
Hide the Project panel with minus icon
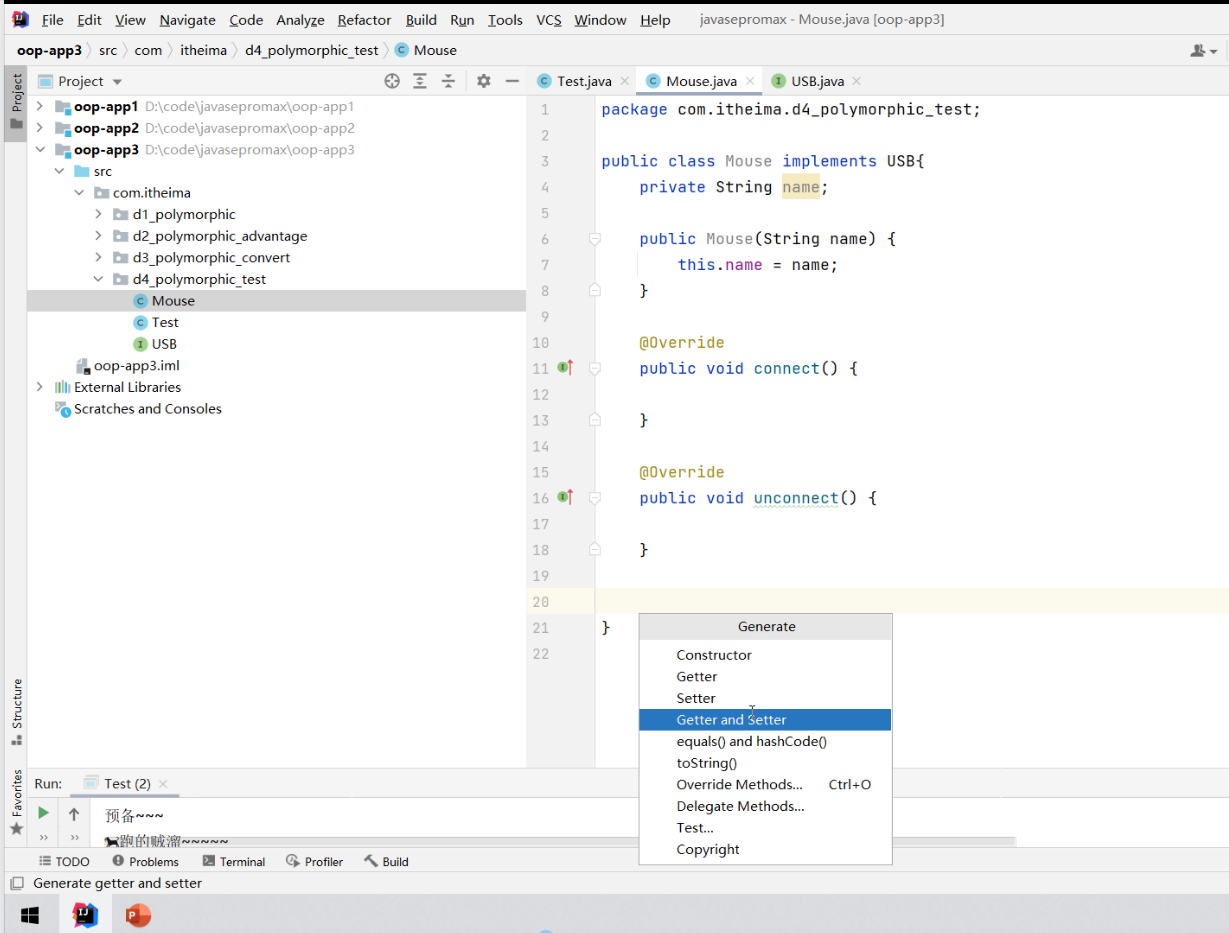(x=512, y=81)
